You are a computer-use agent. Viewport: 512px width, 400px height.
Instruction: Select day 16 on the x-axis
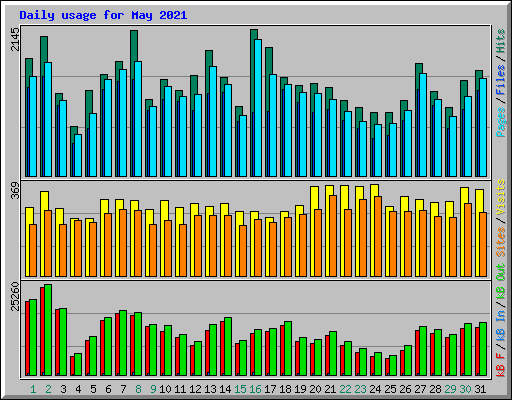tap(255, 389)
